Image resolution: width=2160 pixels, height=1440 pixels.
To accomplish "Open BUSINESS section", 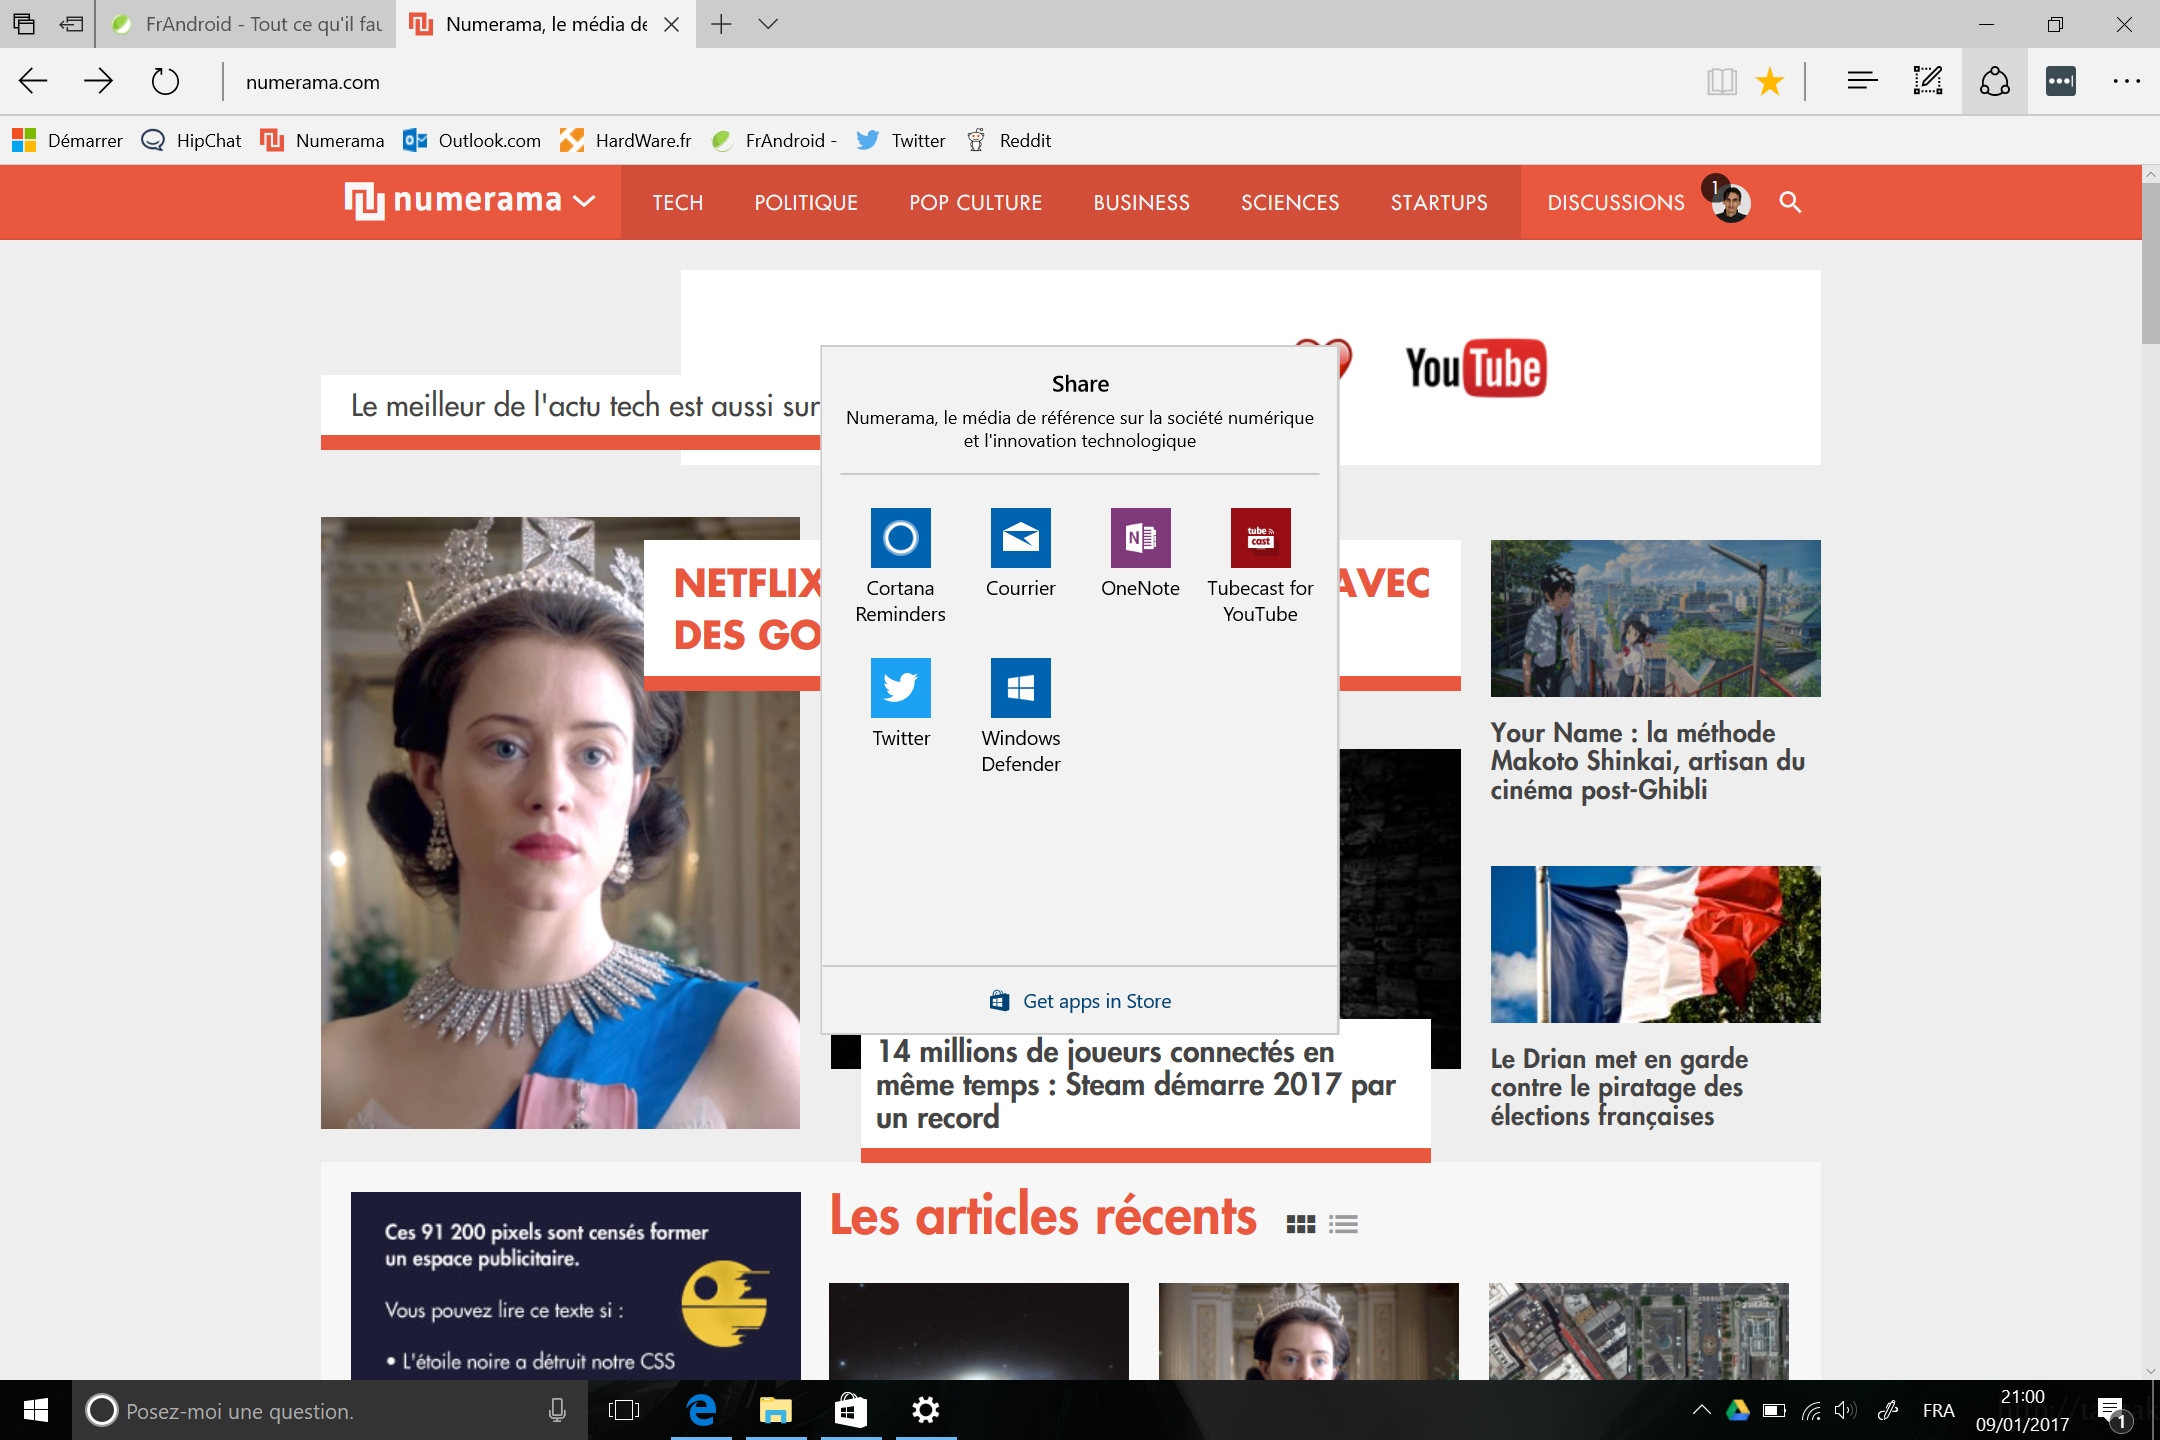I will [1142, 202].
